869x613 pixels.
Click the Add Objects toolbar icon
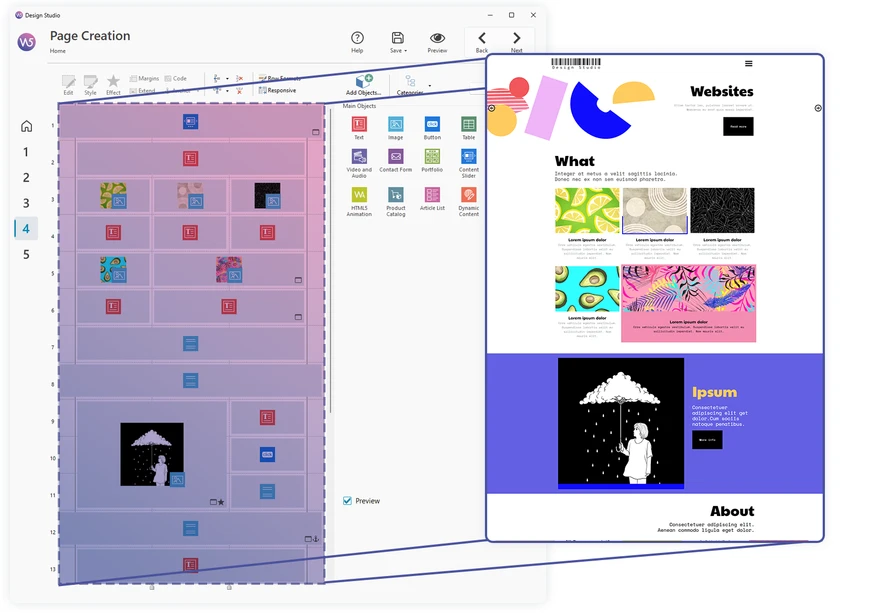coord(361,82)
